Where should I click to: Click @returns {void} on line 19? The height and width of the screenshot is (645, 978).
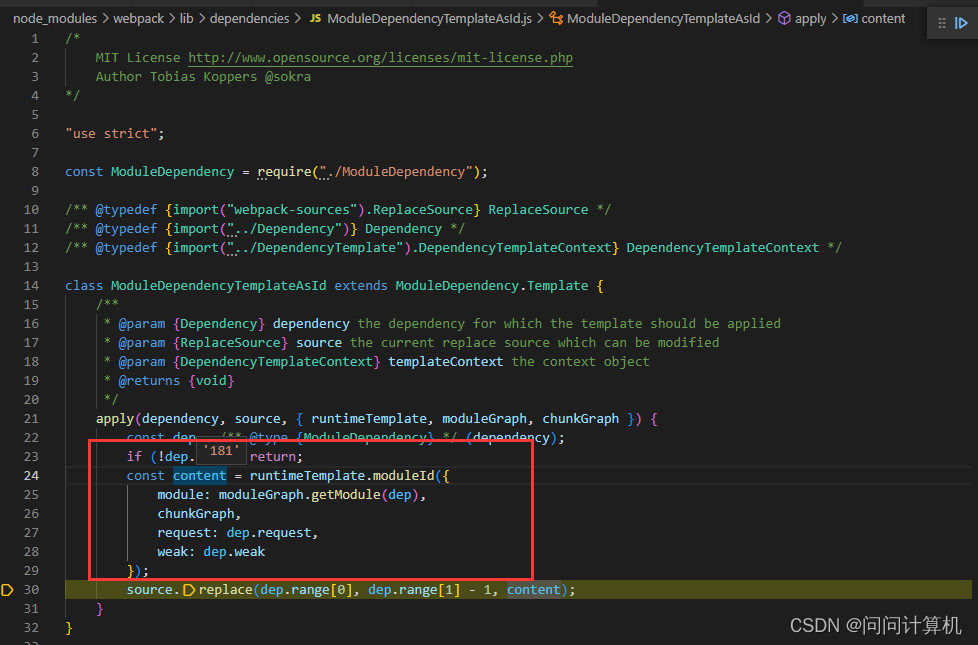(x=177, y=381)
